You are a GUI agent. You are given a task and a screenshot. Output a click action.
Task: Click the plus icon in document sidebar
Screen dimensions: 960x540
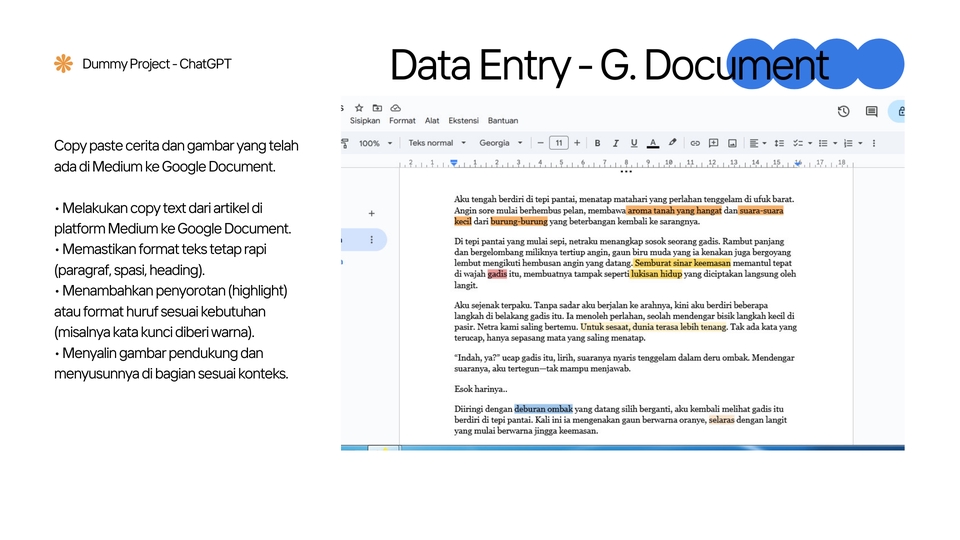pyautogui.click(x=372, y=213)
